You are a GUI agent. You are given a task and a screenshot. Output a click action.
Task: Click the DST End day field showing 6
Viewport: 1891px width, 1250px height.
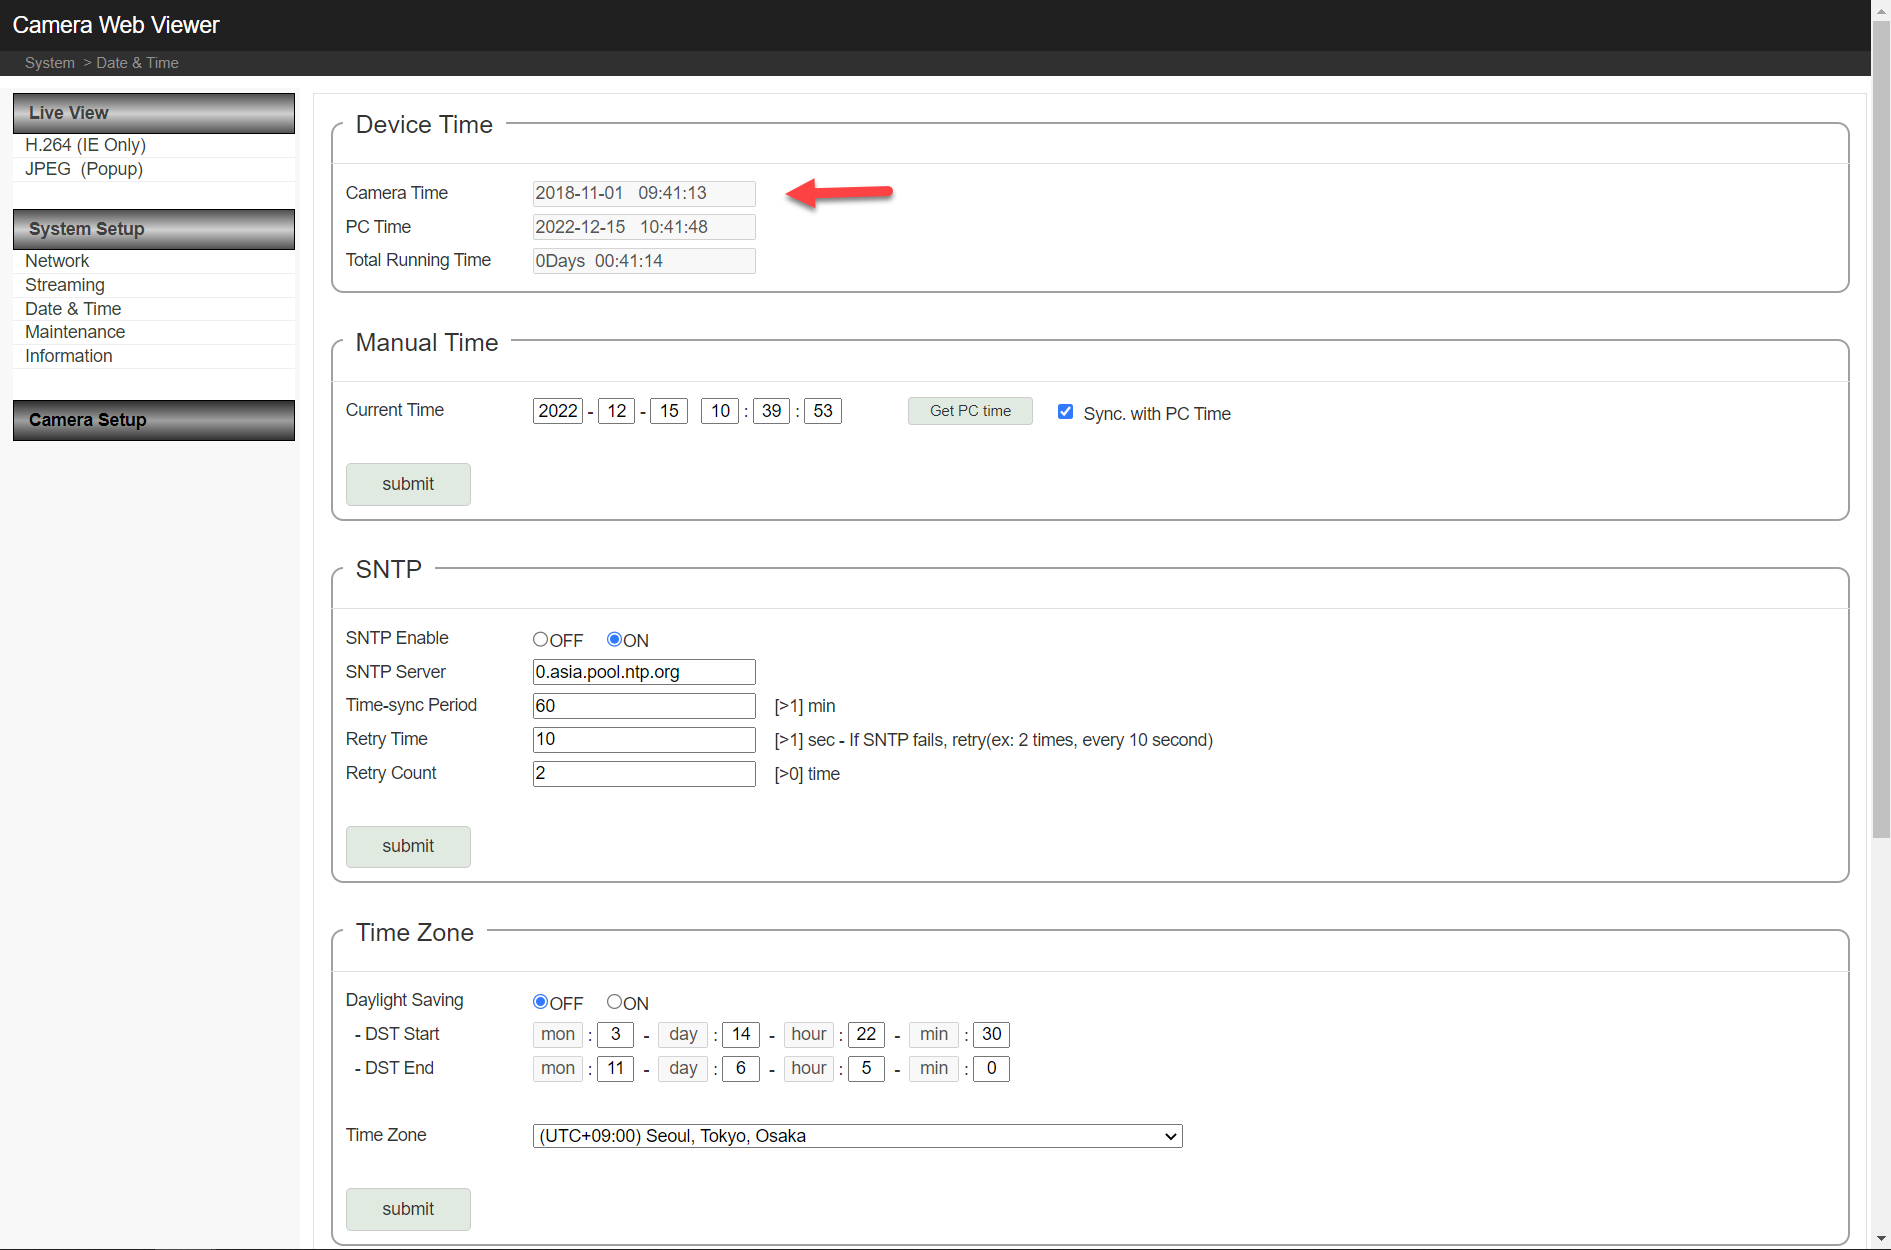741,1068
